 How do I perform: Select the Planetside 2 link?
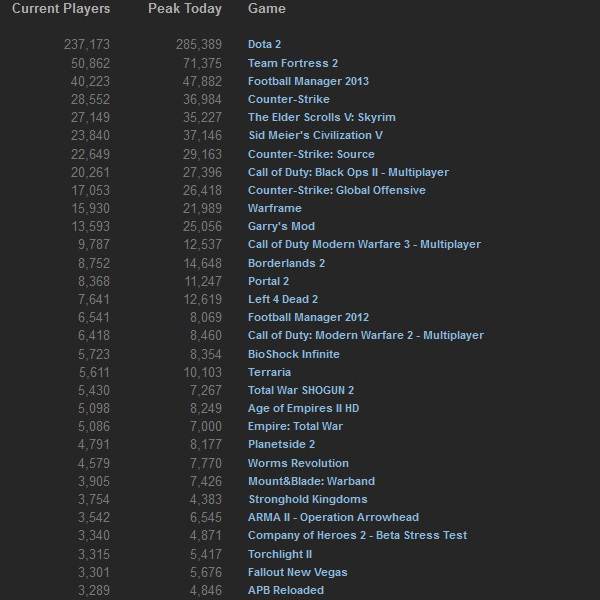pos(281,444)
